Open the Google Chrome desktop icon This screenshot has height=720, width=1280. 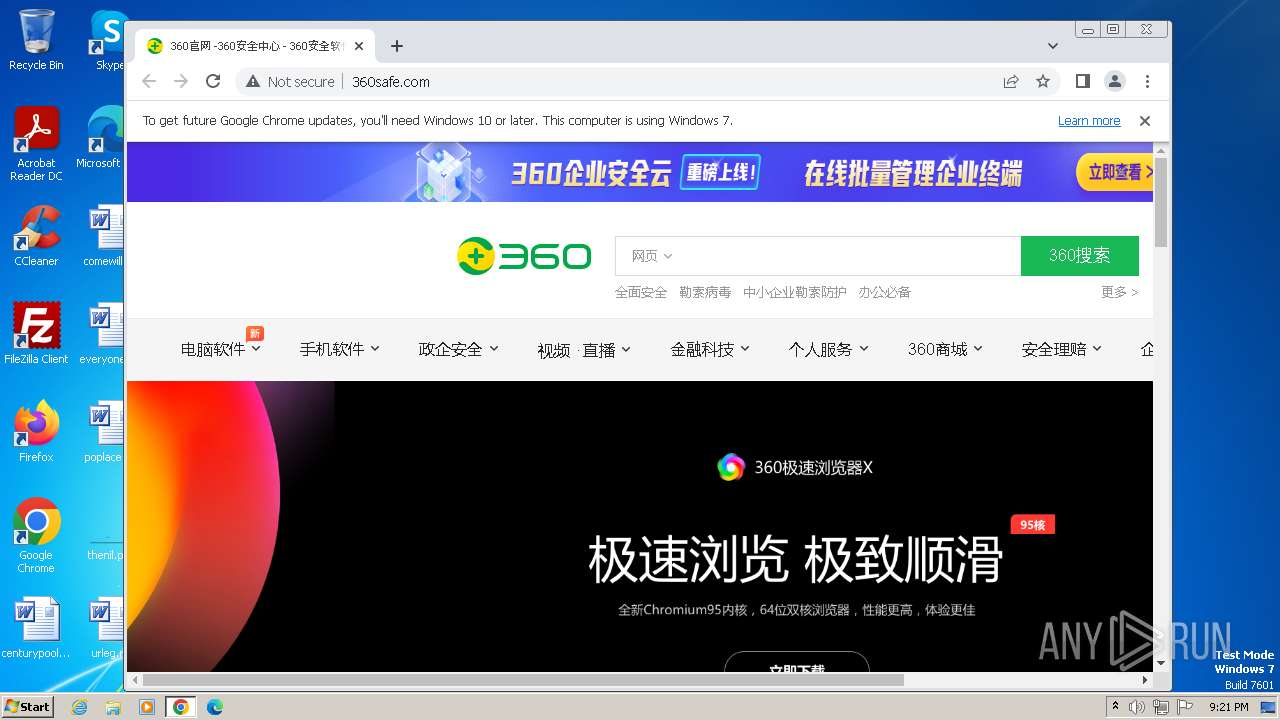point(36,535)
